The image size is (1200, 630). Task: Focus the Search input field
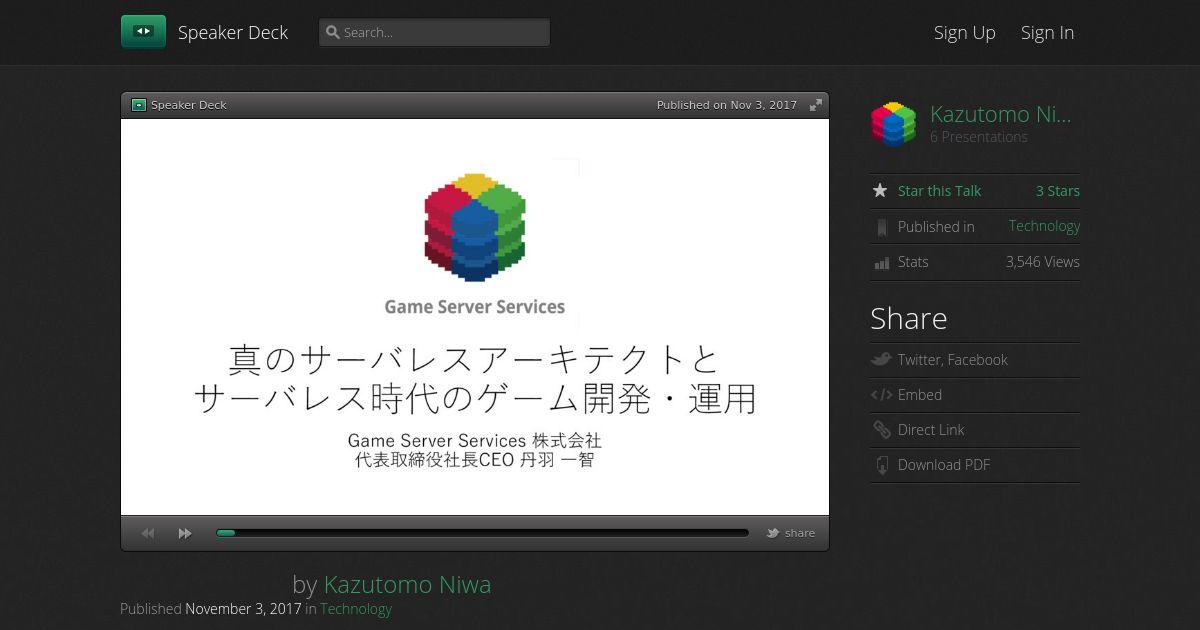tap(434, 32)
